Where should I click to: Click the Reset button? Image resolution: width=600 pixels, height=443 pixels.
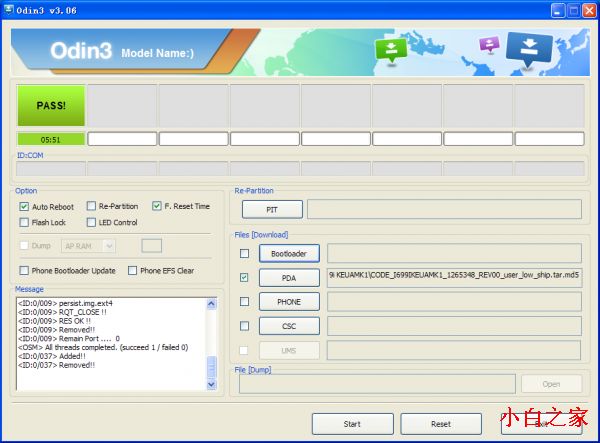tap(441, 424)
